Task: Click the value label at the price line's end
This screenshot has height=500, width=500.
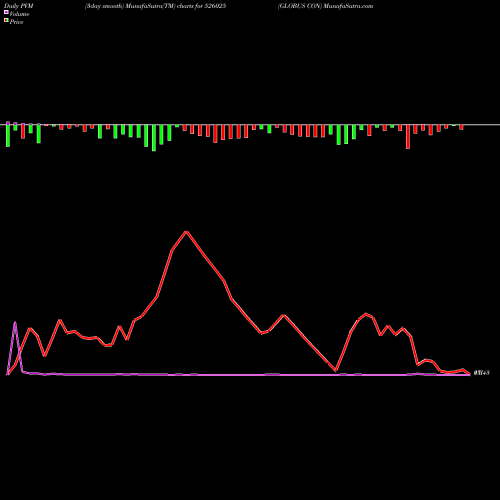Action: tap(481, 373)
